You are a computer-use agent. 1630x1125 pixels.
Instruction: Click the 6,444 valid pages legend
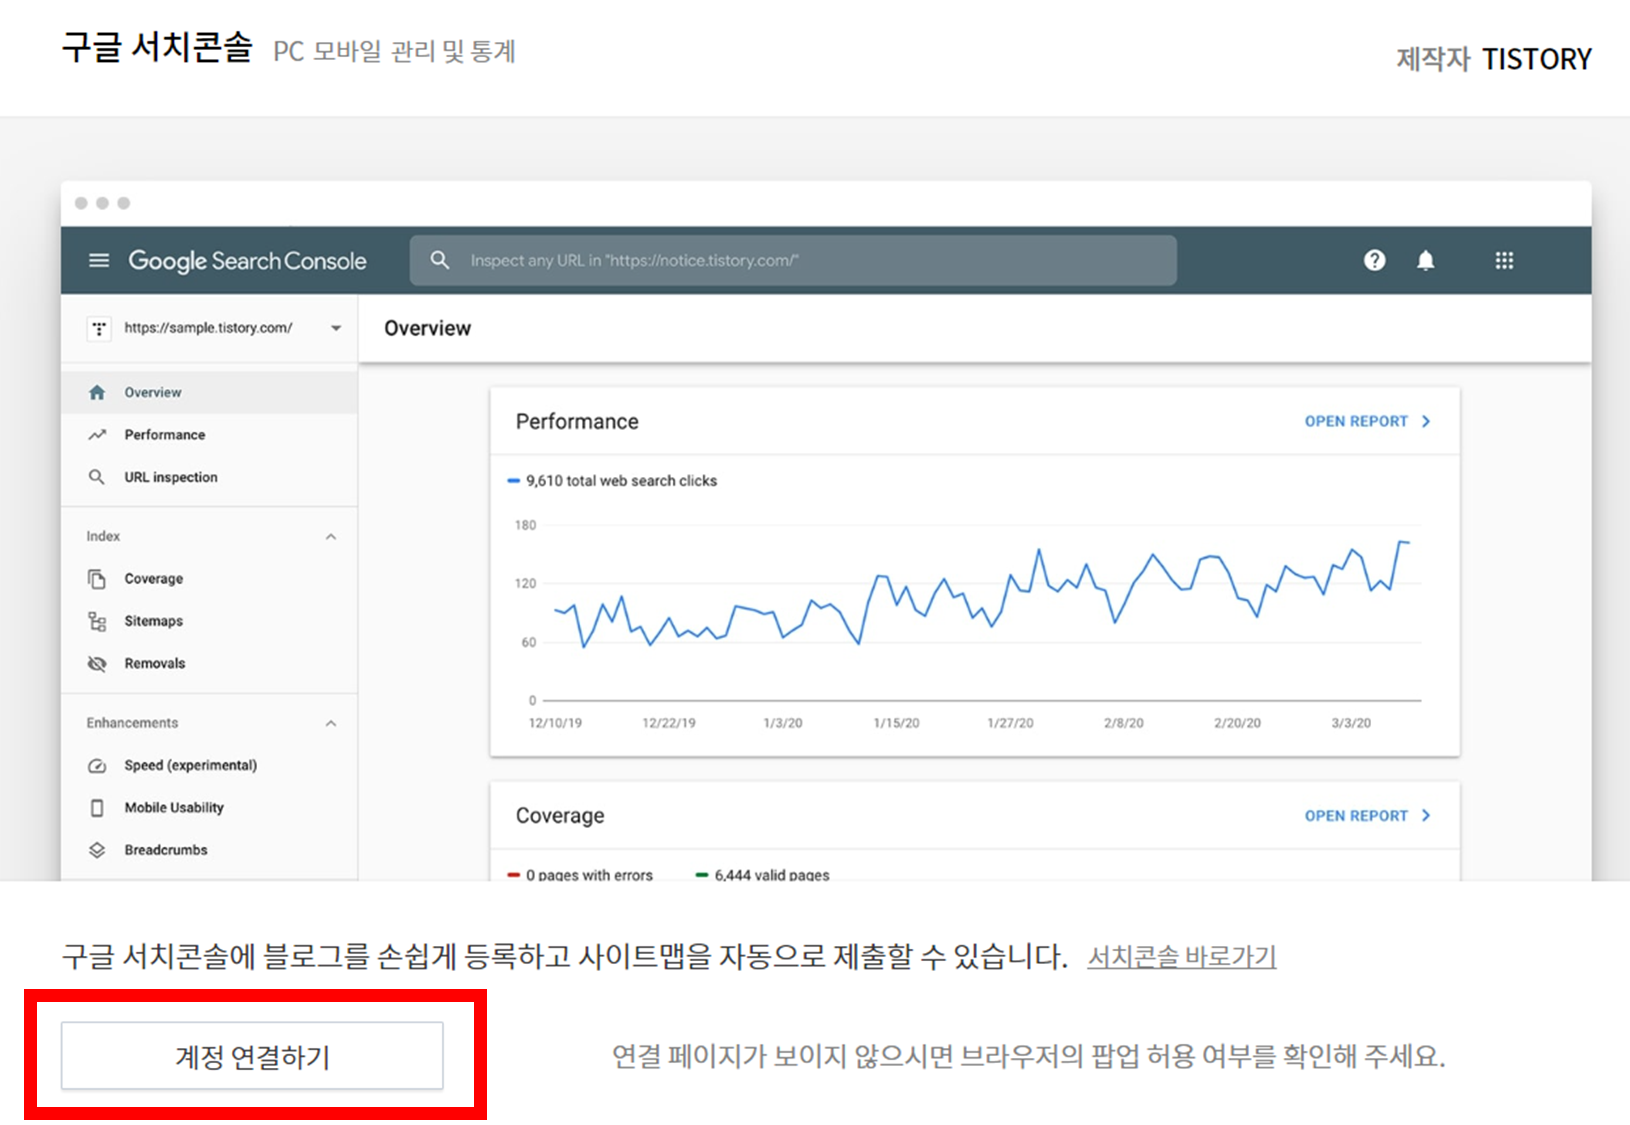coord(763,875)
